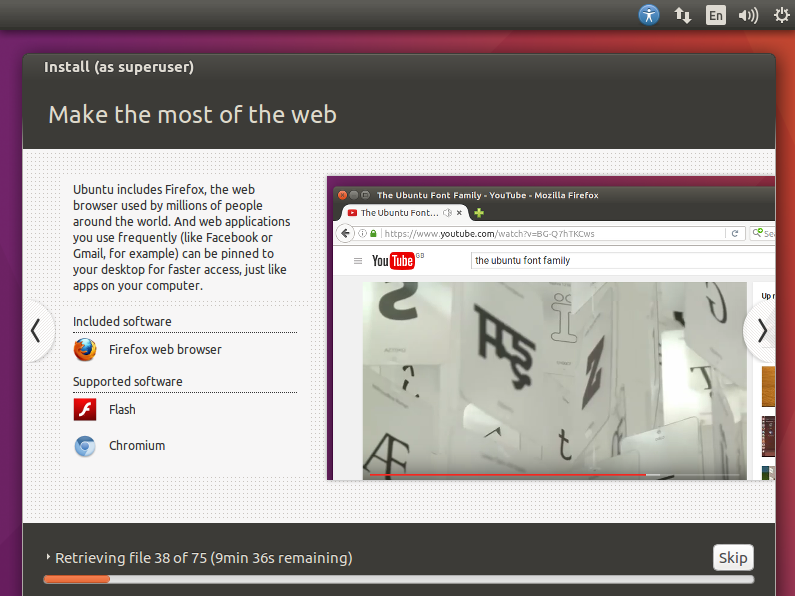Click the Firefox web browser icon

85,350
